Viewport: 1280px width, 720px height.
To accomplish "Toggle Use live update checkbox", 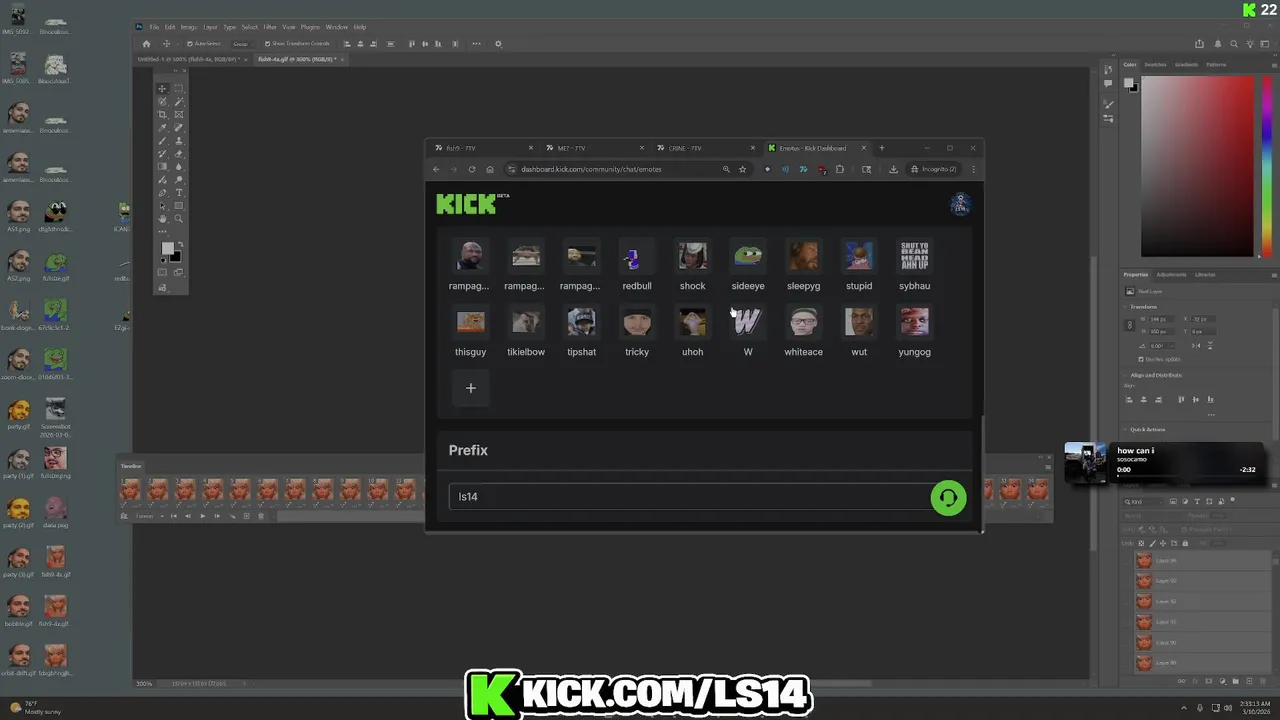I will pos(1141,359).
